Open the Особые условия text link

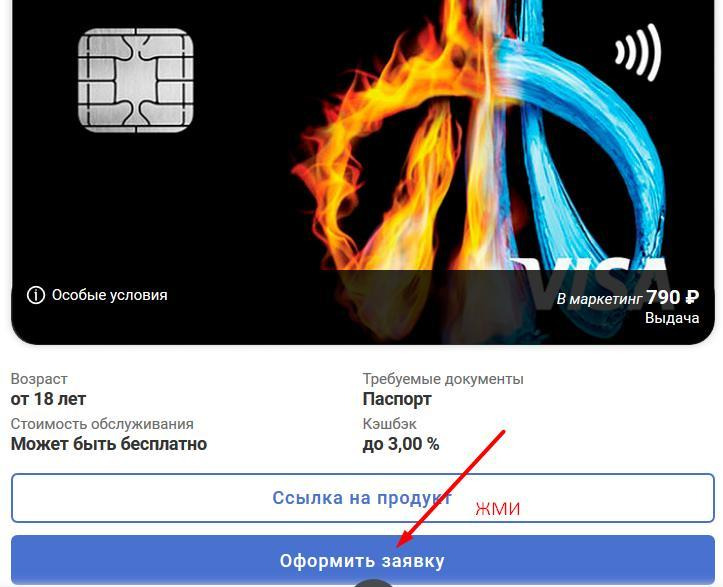[x=110, y=295]
